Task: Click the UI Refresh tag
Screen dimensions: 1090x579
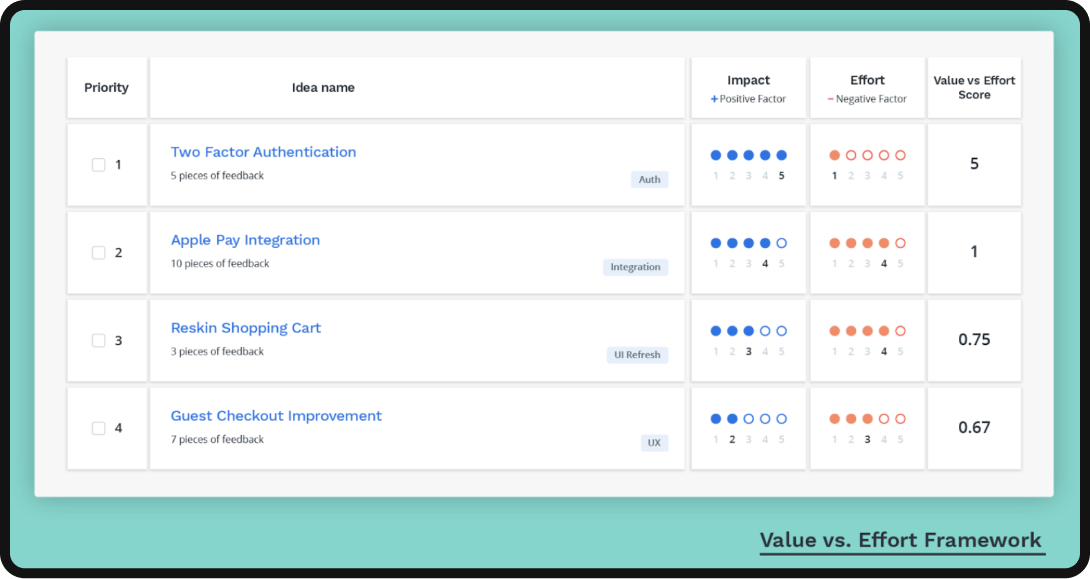Action: coord(637,355)
